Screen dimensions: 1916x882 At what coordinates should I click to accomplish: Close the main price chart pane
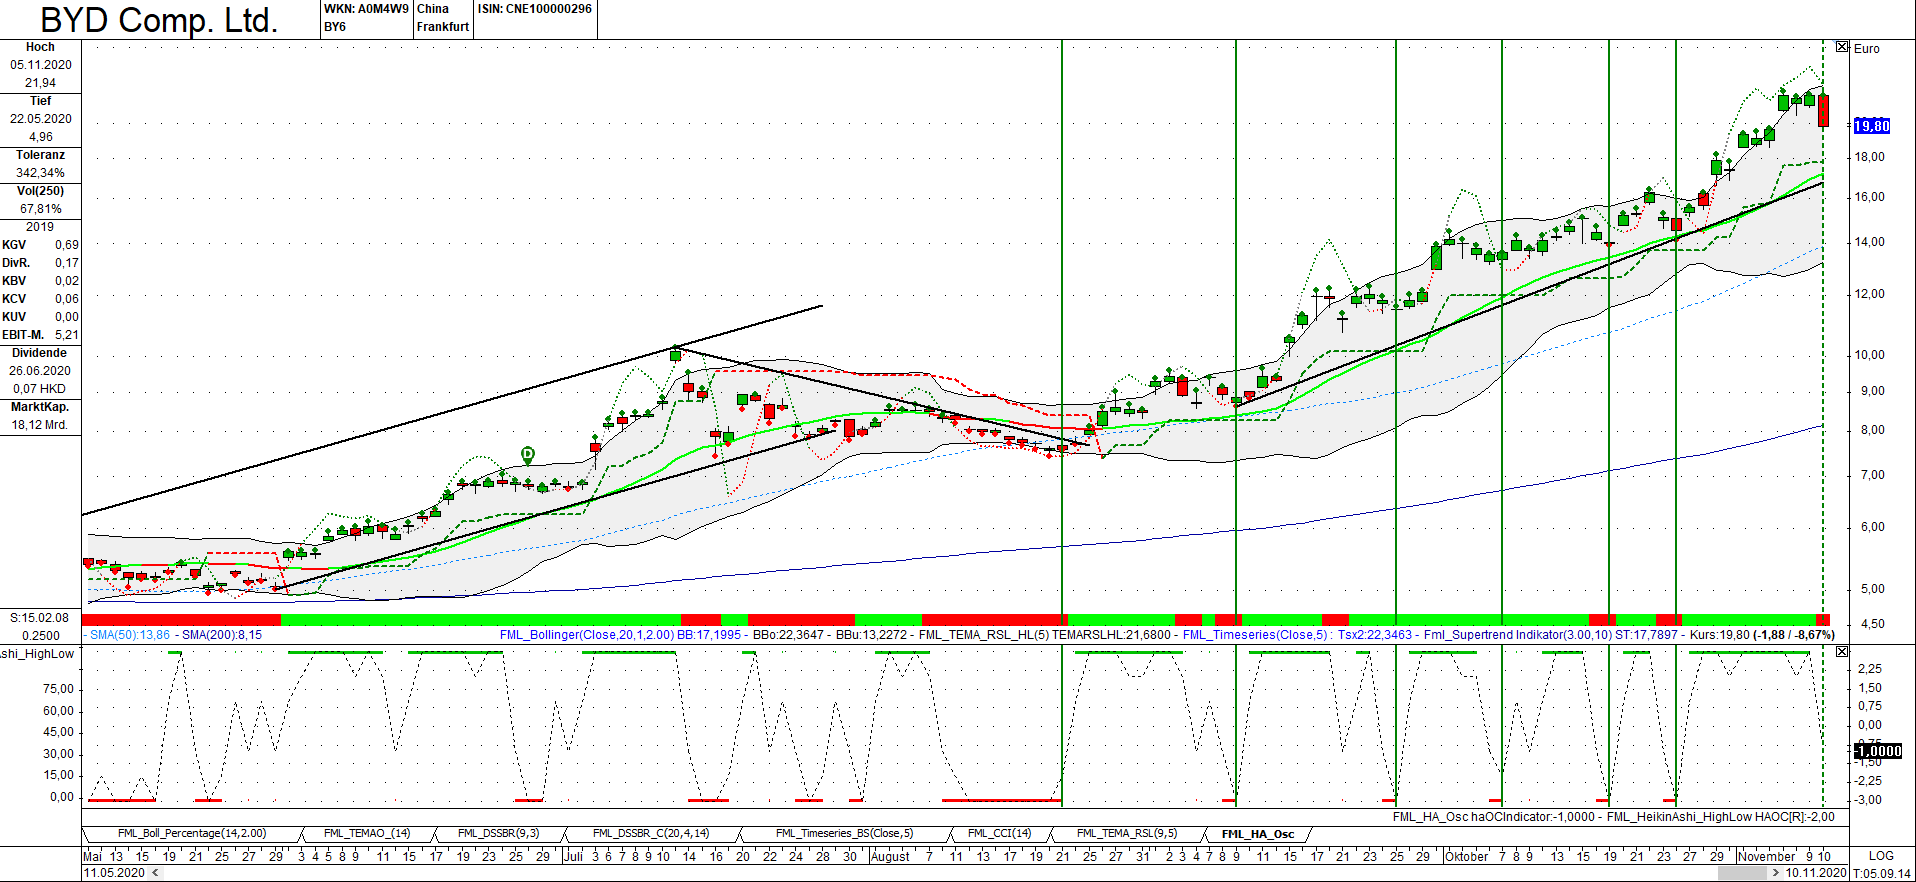1842,47
